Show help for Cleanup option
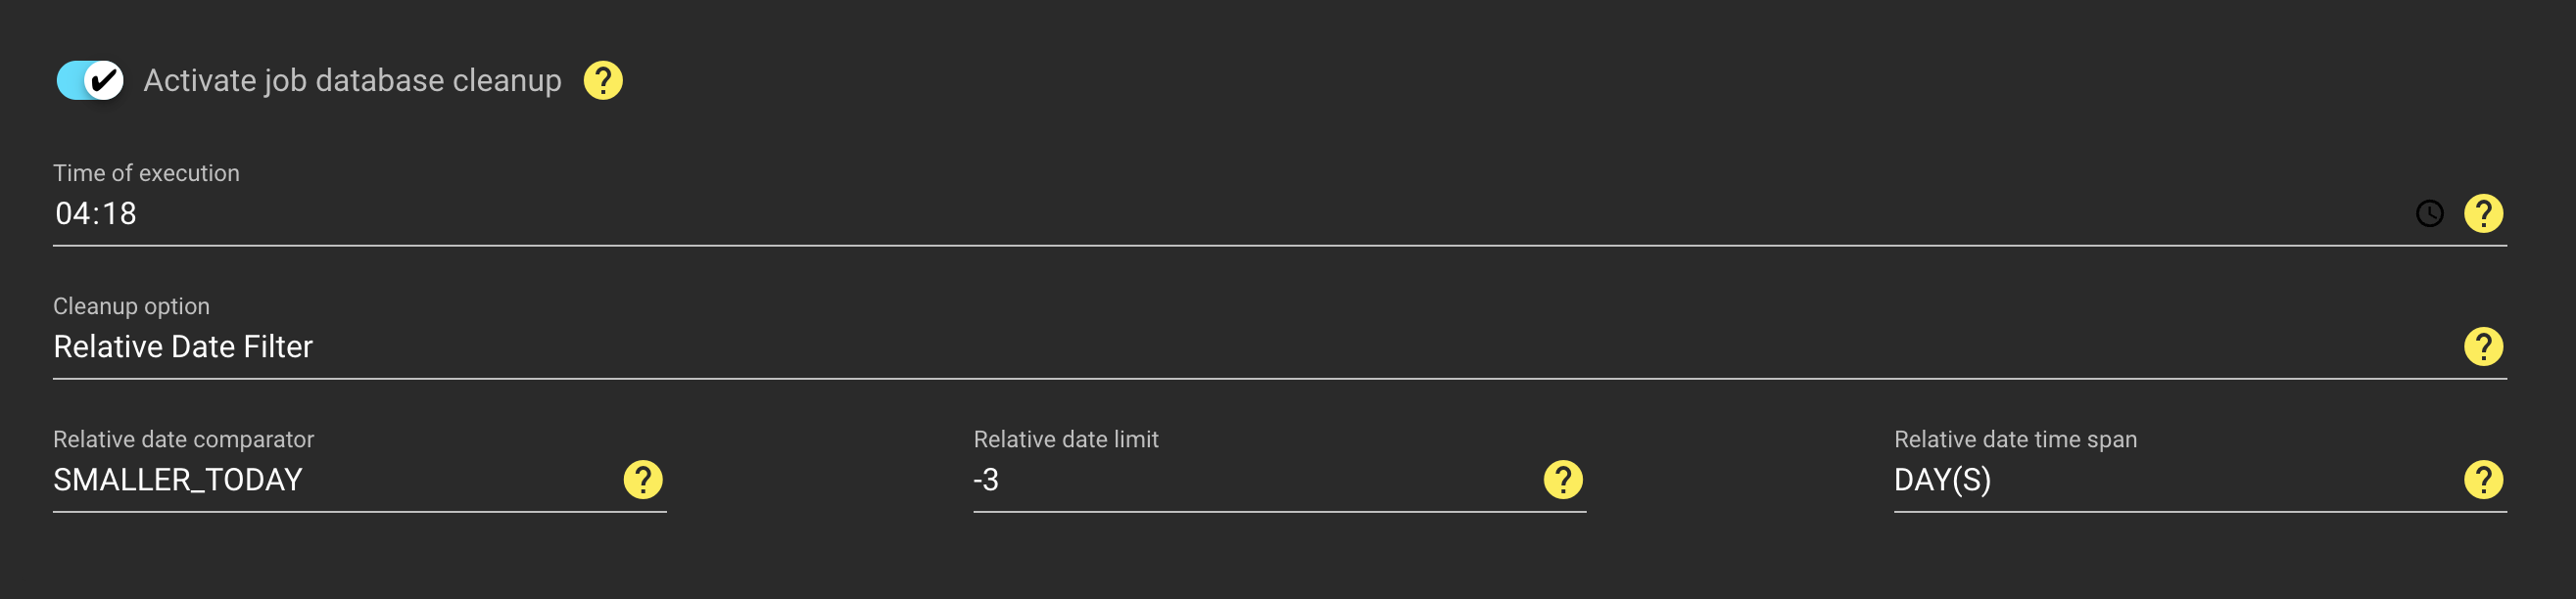The height and width of the screenshot is (599, 2576). point(2483,346)
